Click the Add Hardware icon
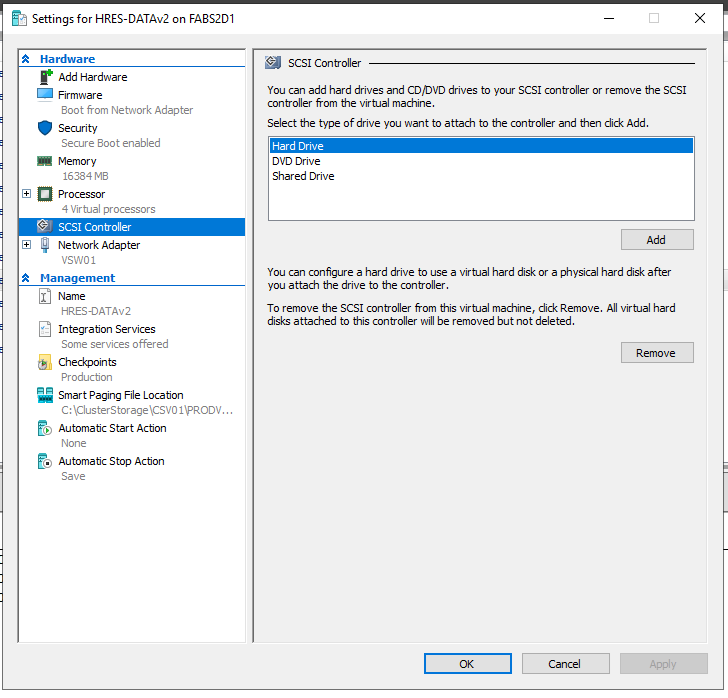 tap(45, 77)
